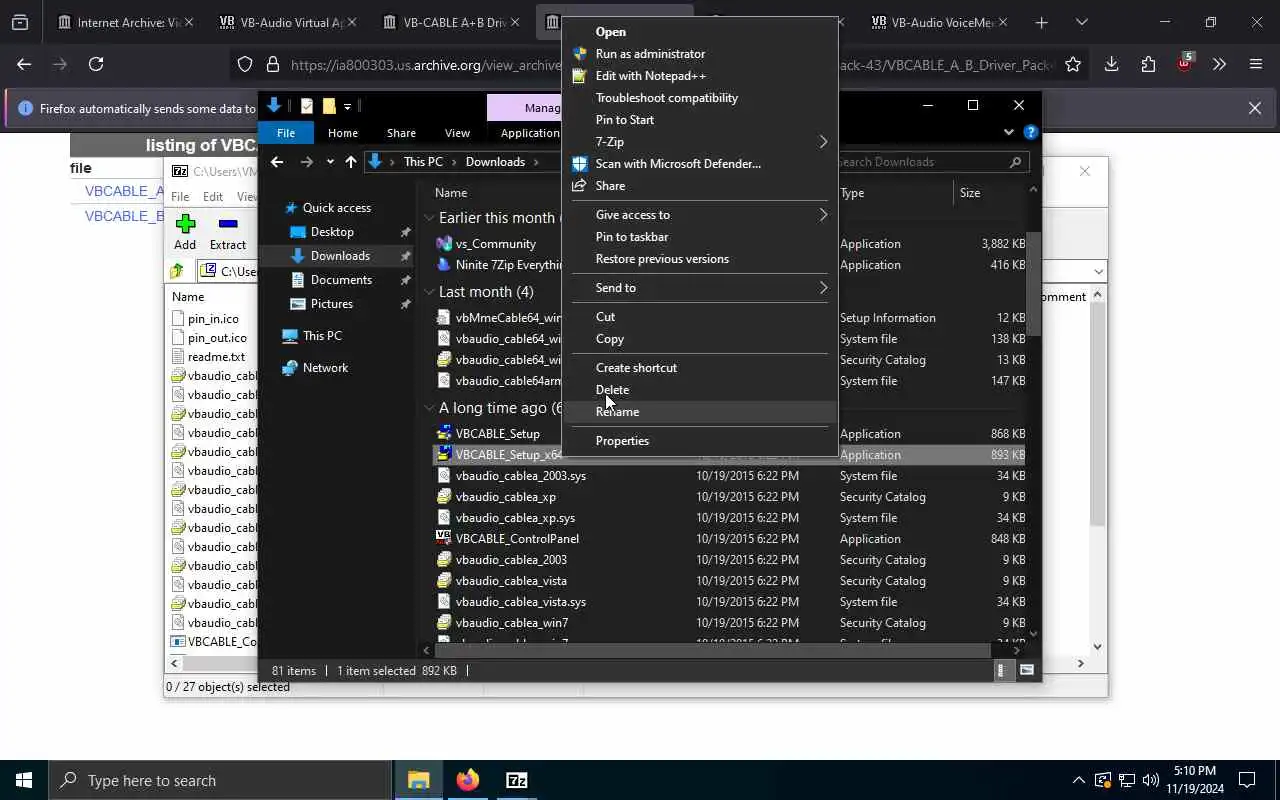The width and height of the screenshot is (1280, 800).
Task: Select Troubleshoot compatibility entry
Action: click(x=666, y=98)
